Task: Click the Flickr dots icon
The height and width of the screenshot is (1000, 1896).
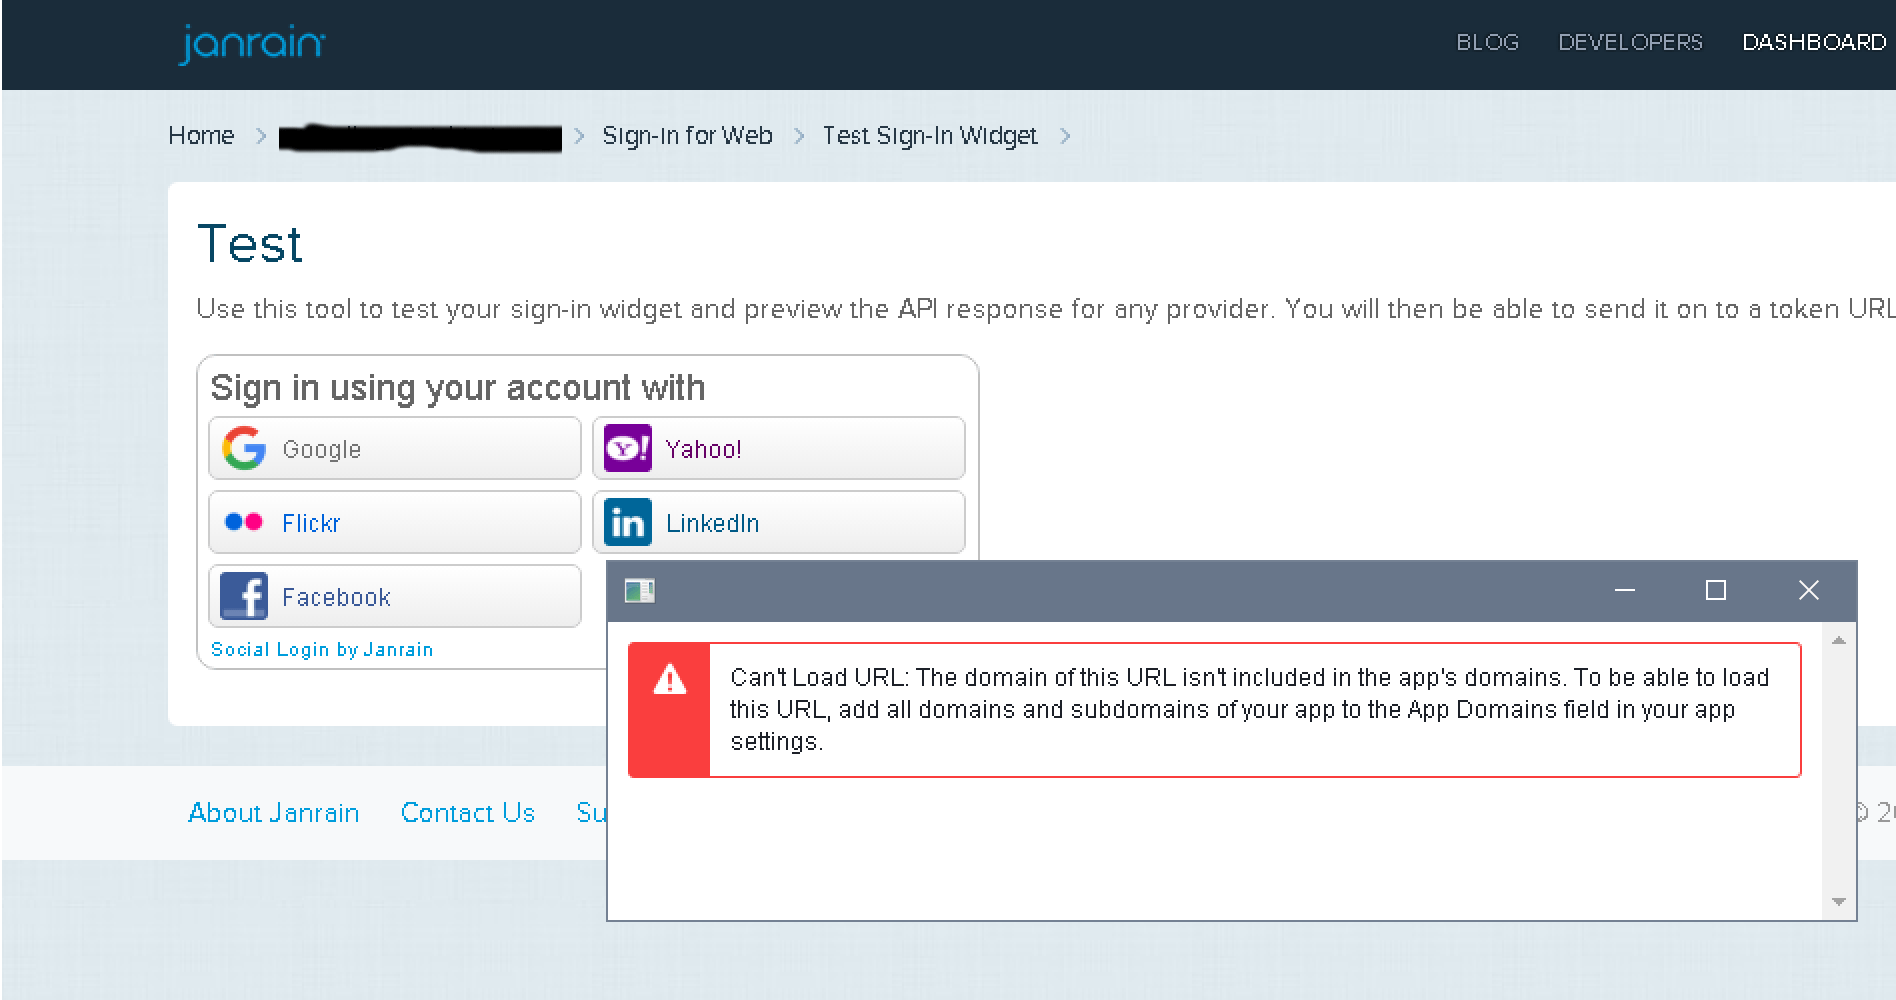Action: (244, 522)
